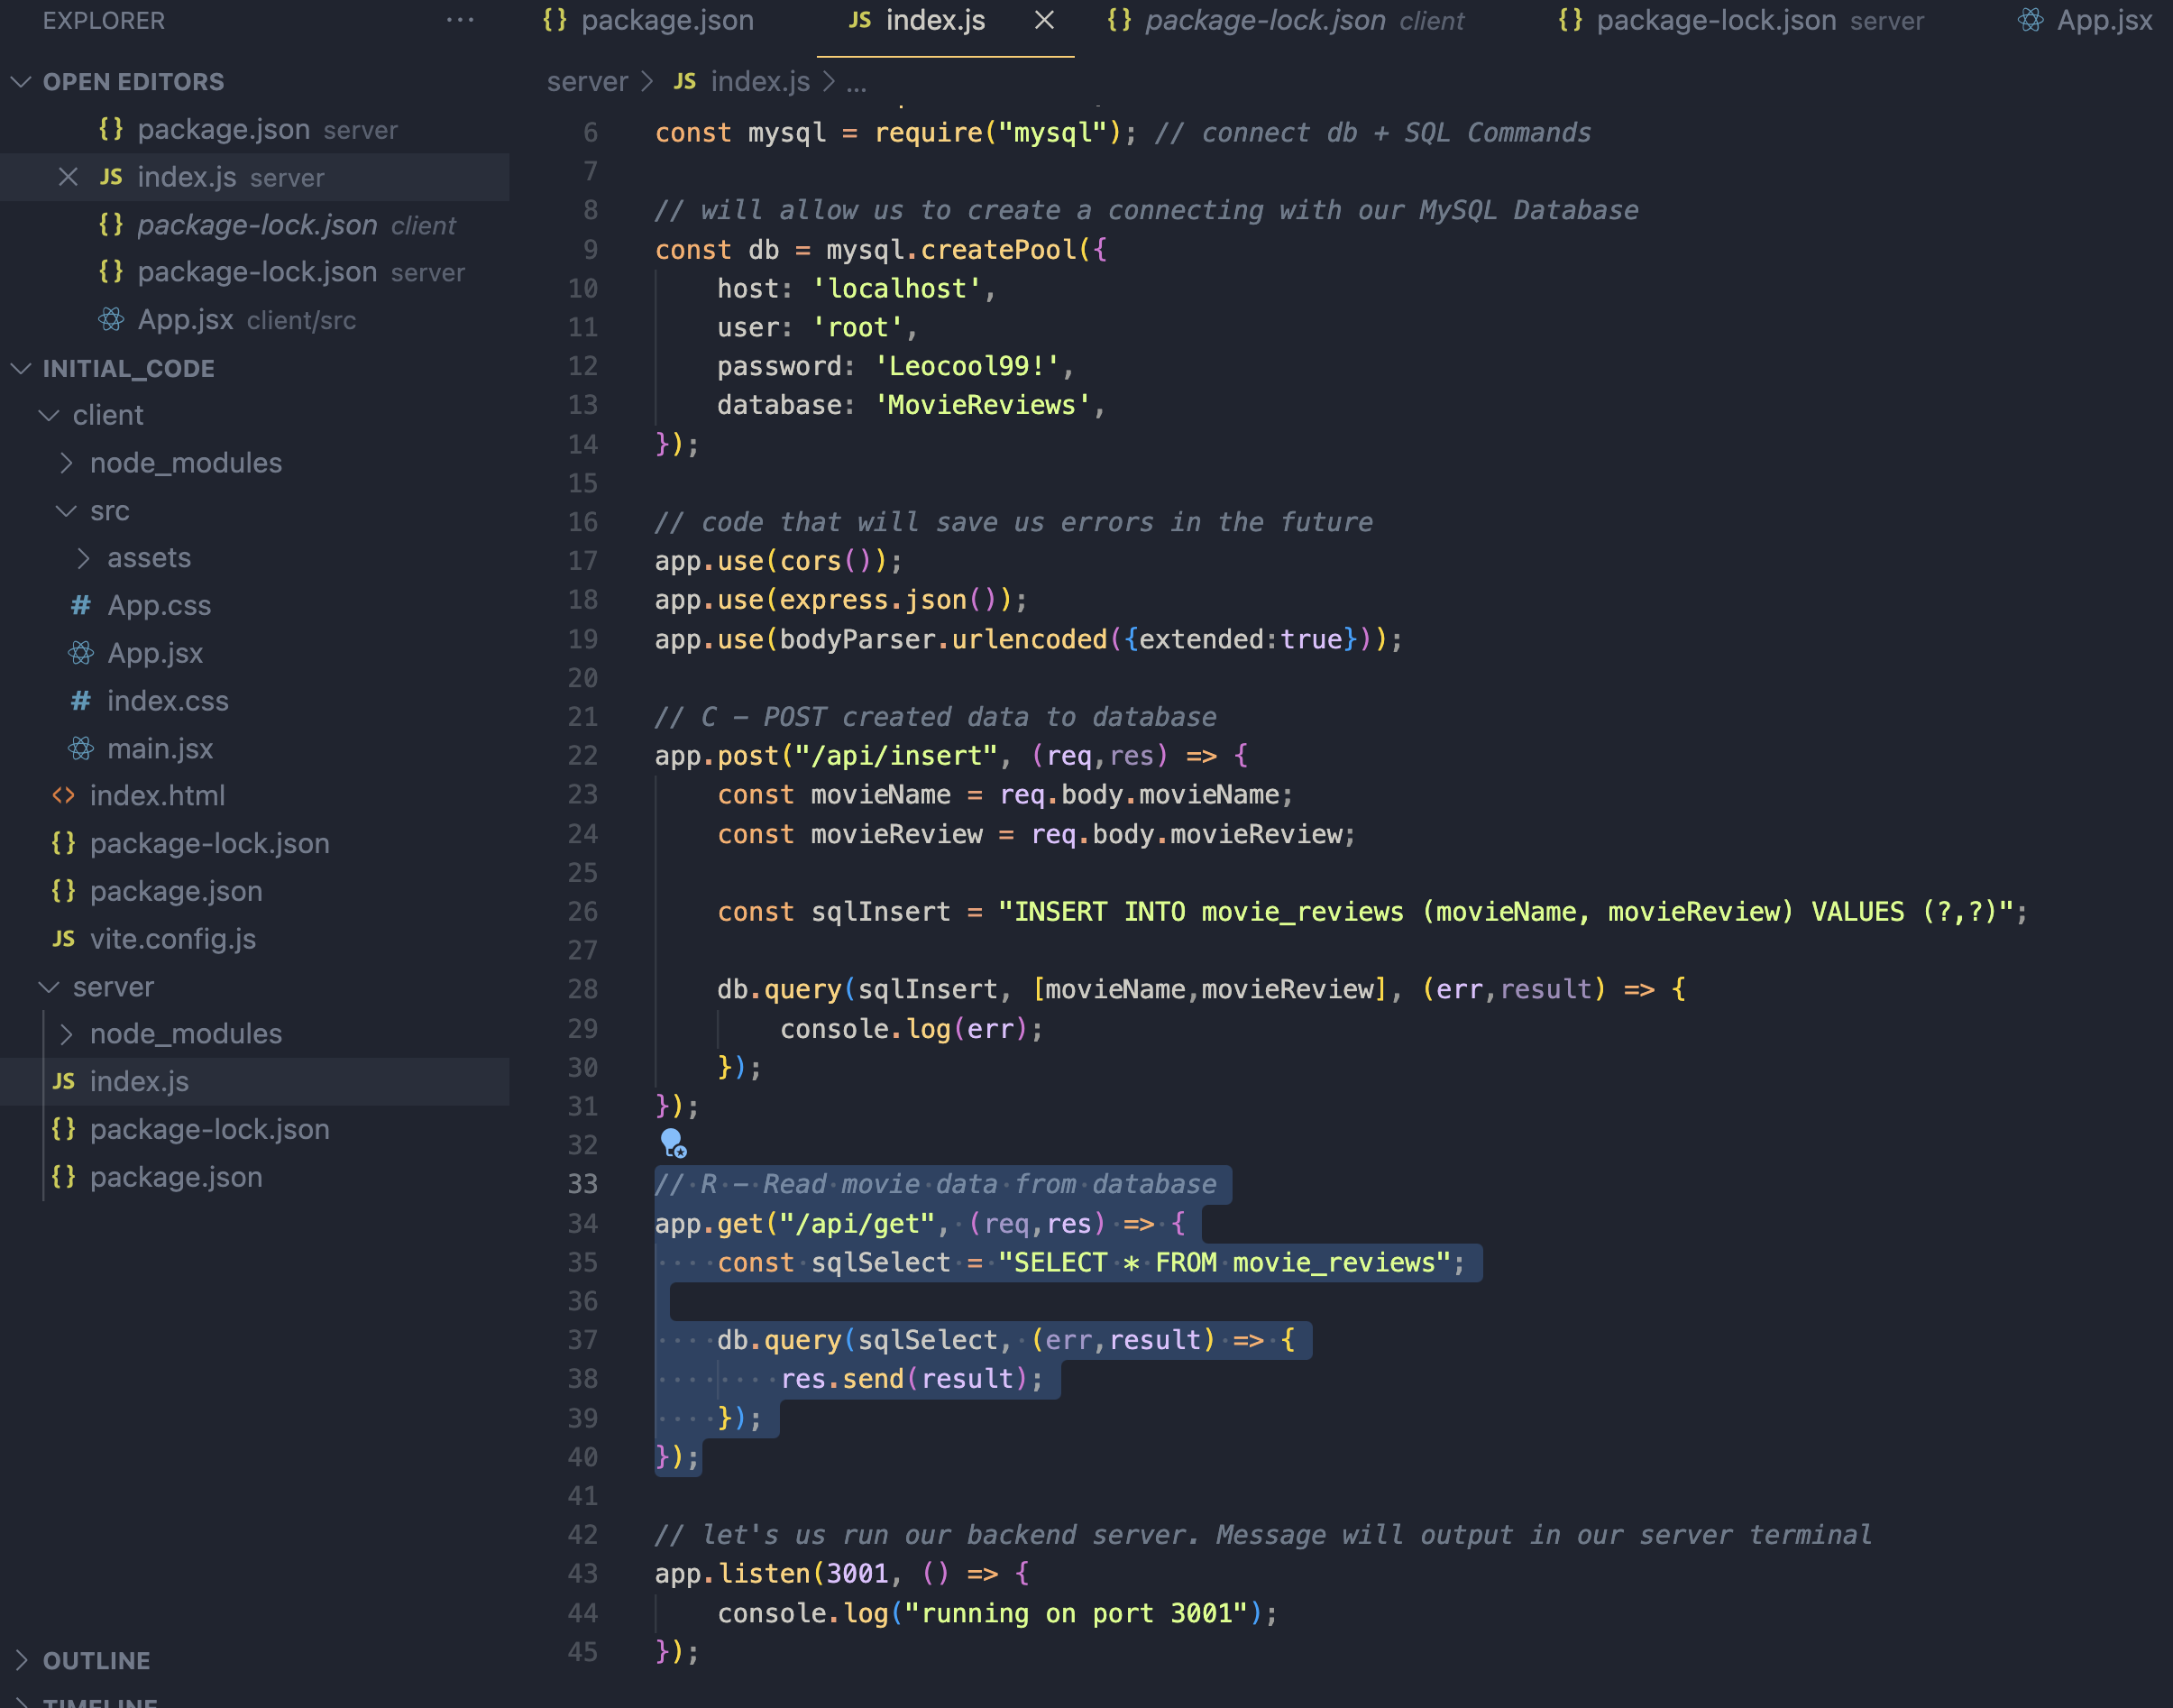Switch to package.json editor tab

pyautogui.click(x=666, y=20)
